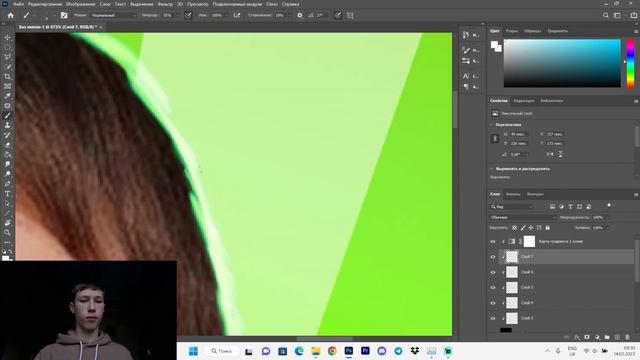Viewport: 640px width, 360px height.
Task: Hide the Слой 4 layer
Action: coord(493,303)
